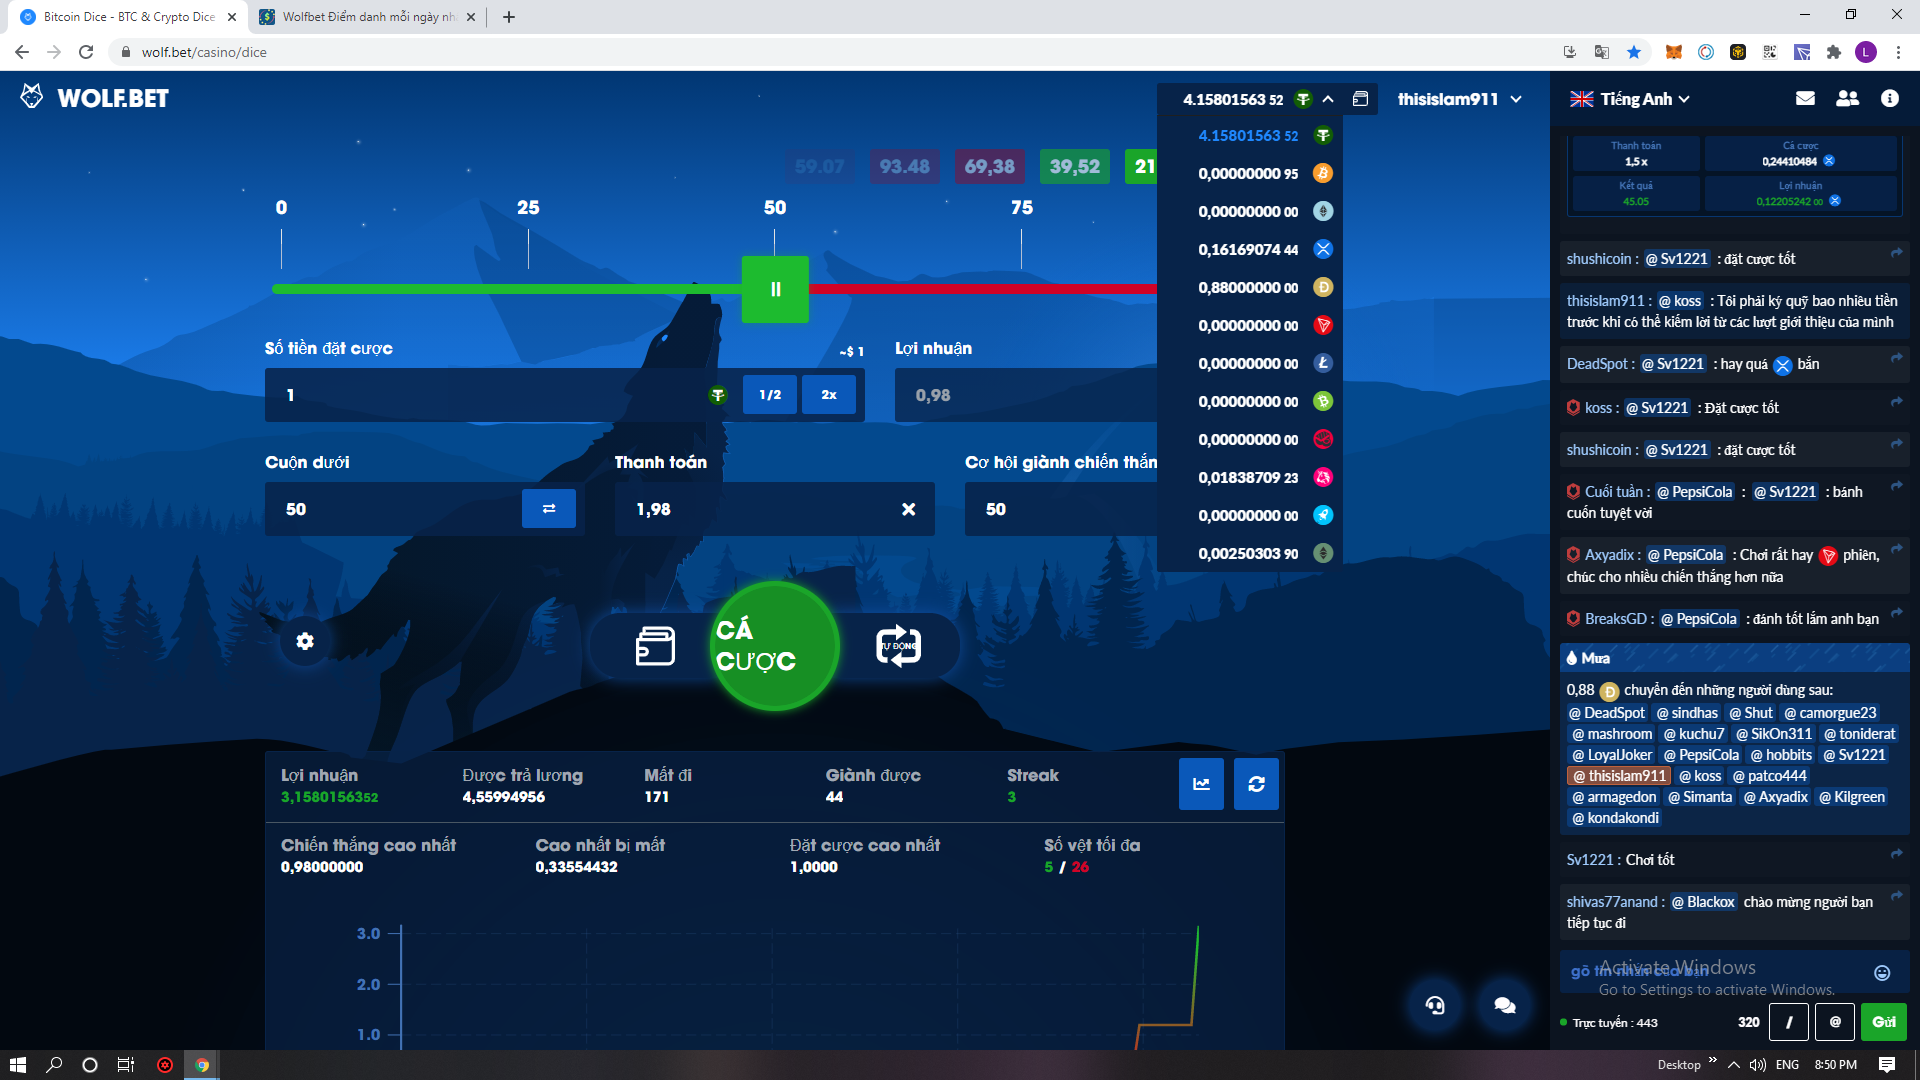This screenshot has width=1920, height=1080.
Task: Toggle roll under/over swap button
Action: click(x=548, y=509)
